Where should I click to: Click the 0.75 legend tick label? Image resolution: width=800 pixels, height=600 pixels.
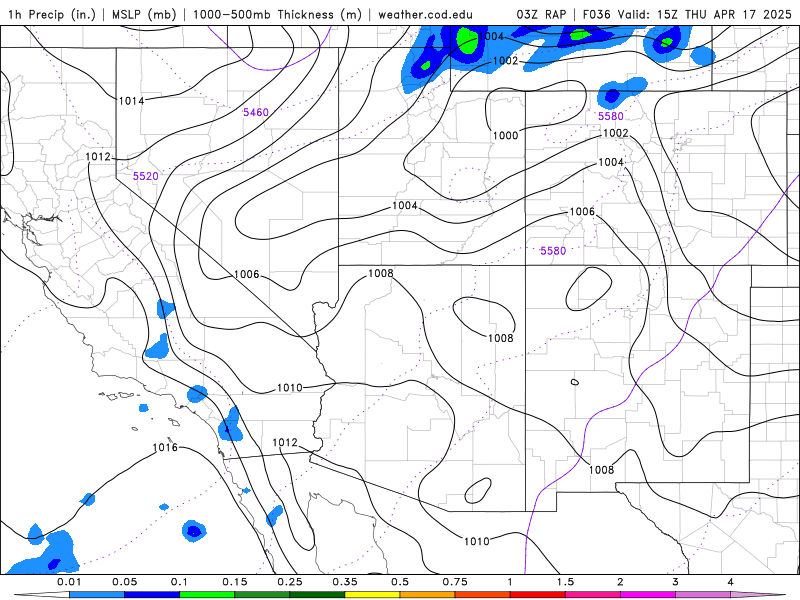tap(455, 582)
